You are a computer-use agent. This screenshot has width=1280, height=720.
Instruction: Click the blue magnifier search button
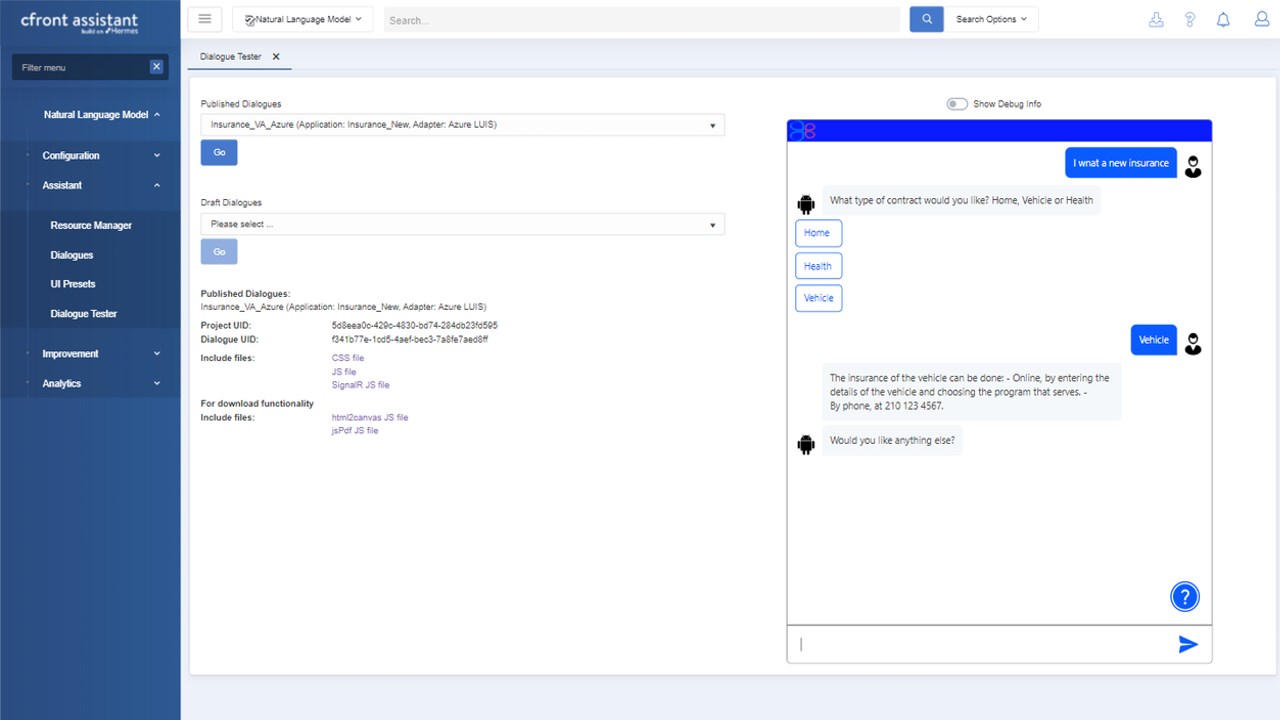926,19
